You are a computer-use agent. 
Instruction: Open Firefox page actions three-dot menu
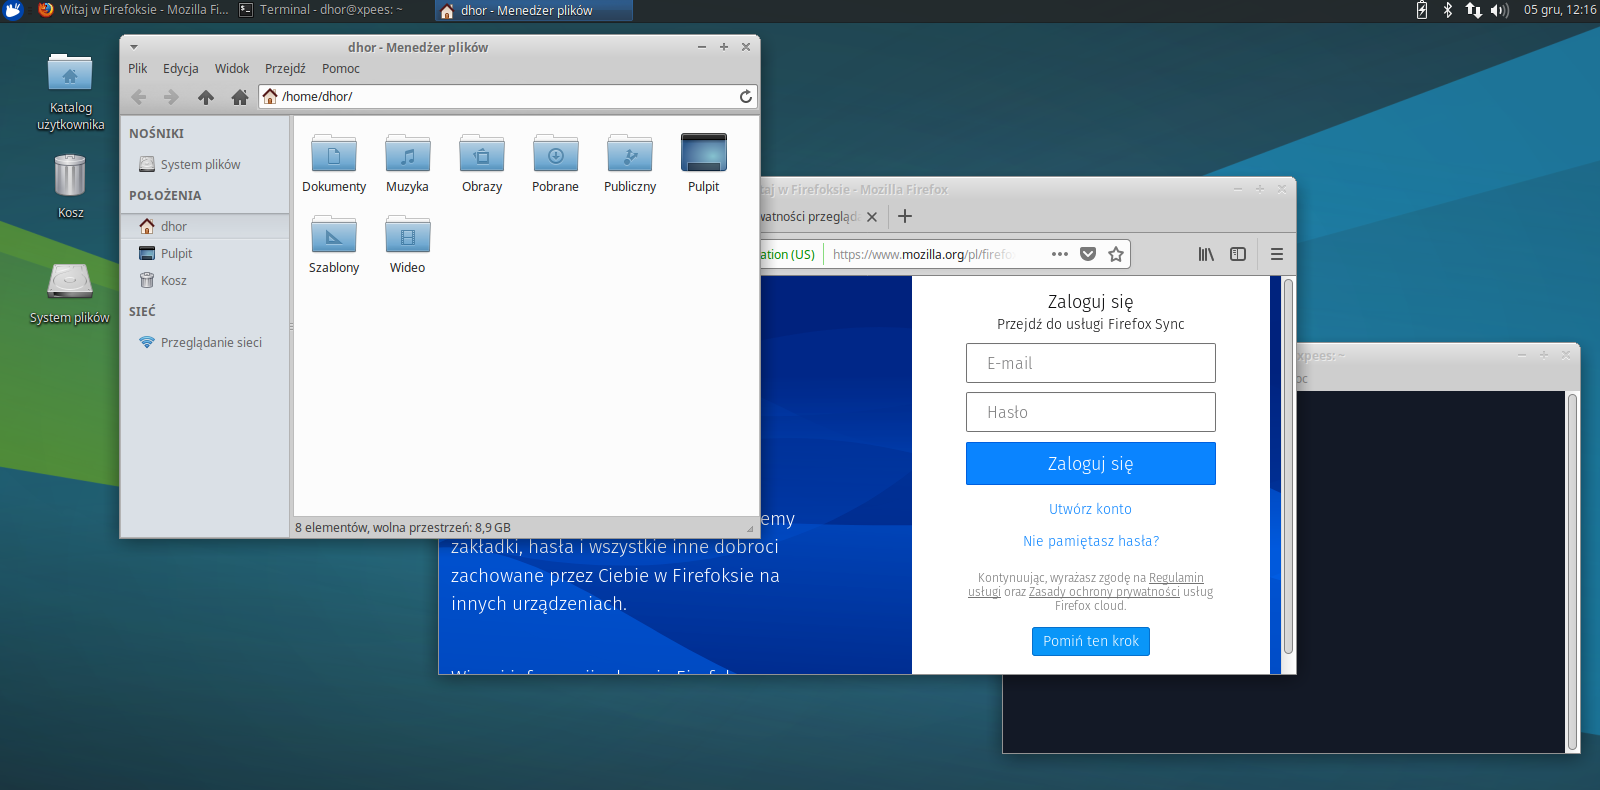[x=1060, y=254]
